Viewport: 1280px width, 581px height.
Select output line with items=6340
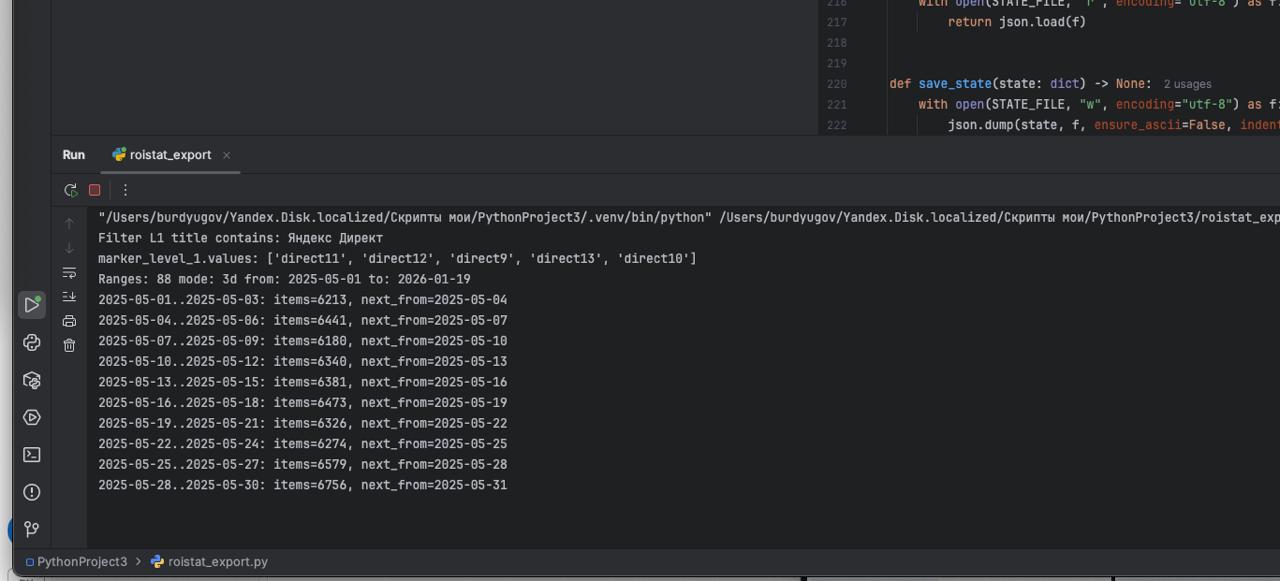pyautogui.click(x=302, y=362)
